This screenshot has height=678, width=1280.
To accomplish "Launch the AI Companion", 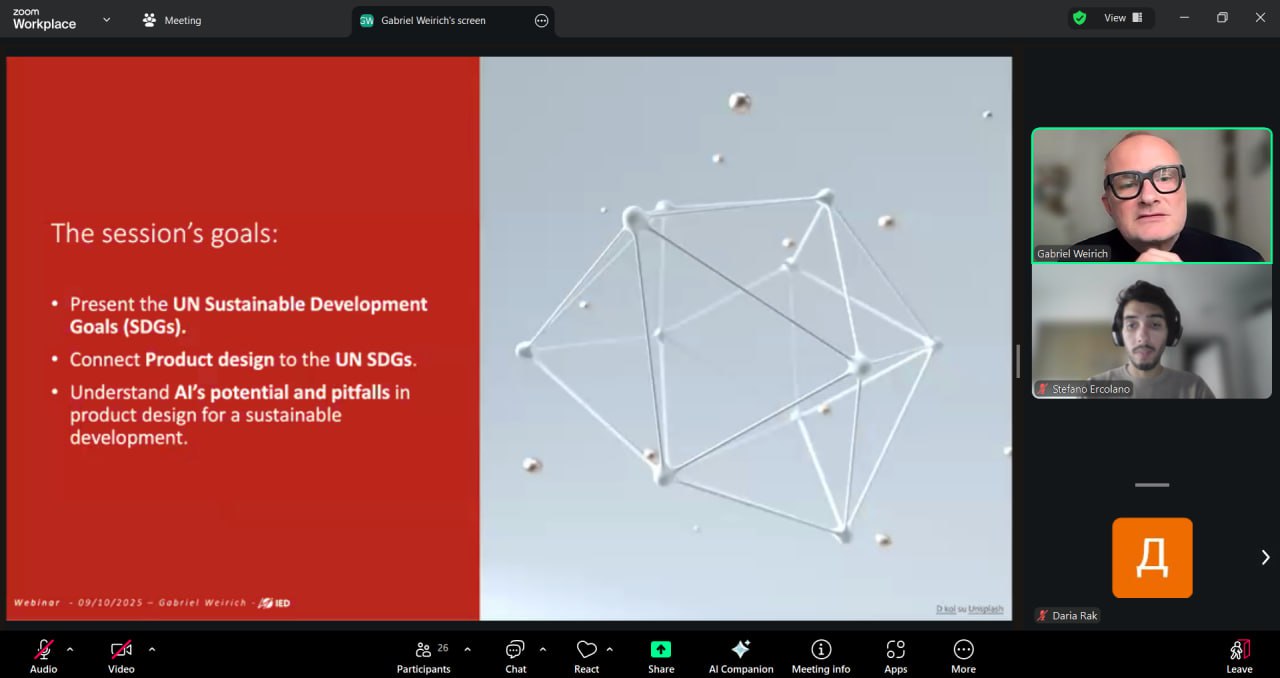I will point(741,655).
